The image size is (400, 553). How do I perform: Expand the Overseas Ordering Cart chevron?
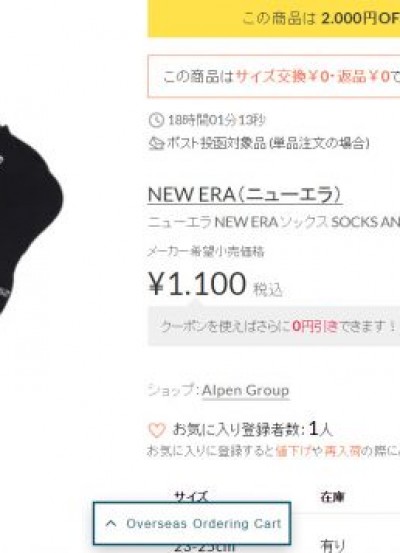(111, 523)
